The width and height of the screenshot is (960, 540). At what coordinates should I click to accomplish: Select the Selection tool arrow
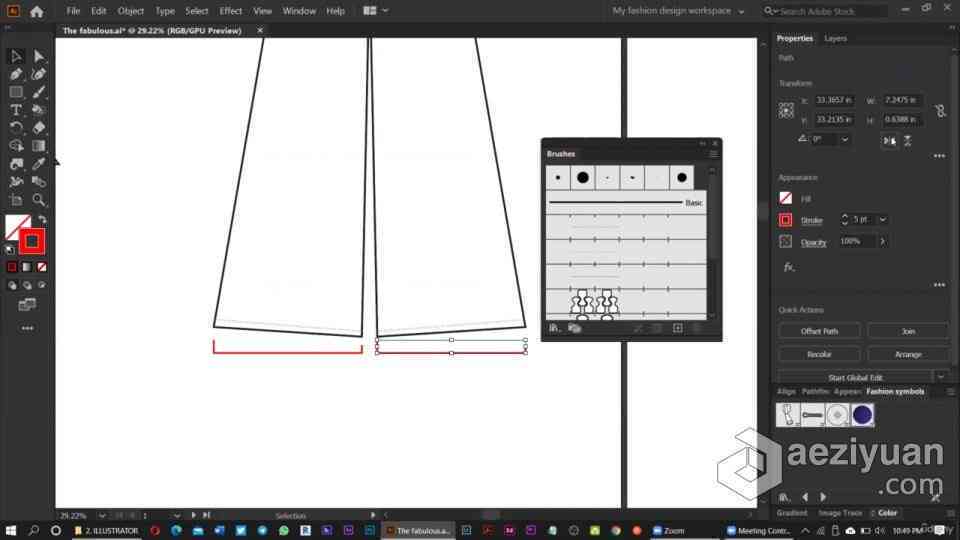click(16, 56)
